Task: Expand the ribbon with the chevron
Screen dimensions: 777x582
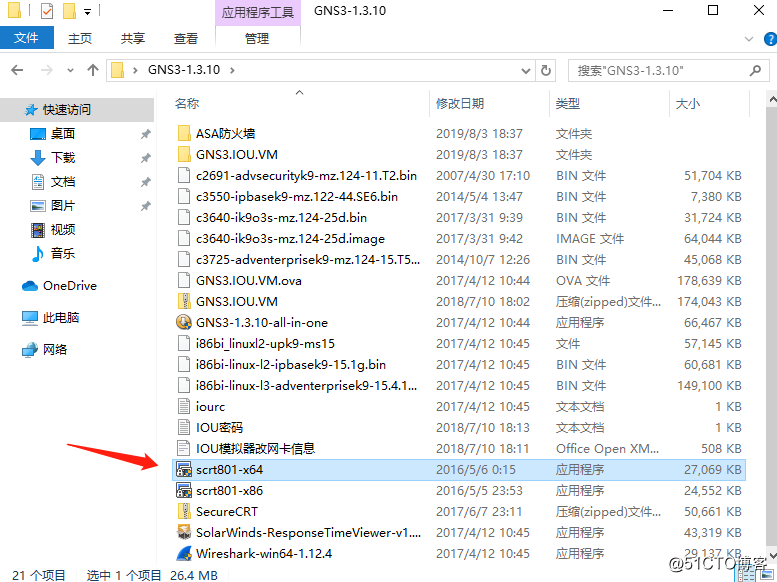Action: (x=749, y=39)
